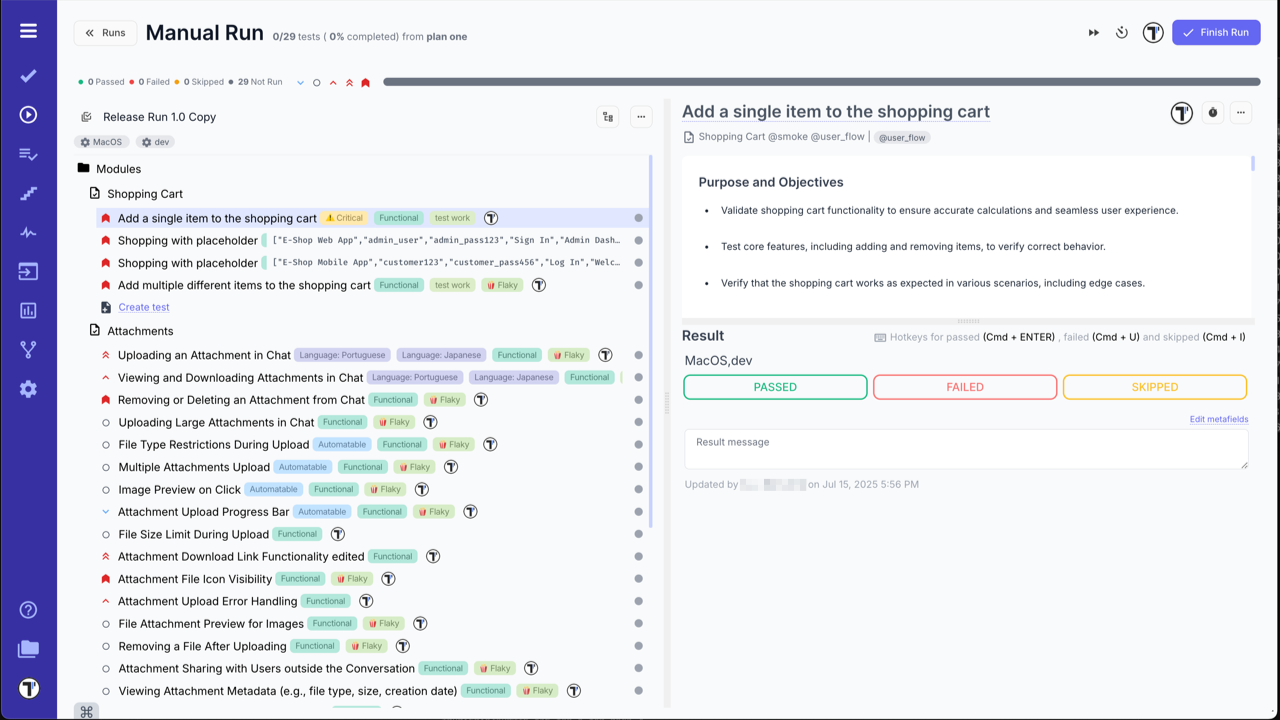The width and height of the screenshot is (1280, 720).
Task: Start the timer using the stopwatch icon near Finish Run
Action: click(1121, 32)
